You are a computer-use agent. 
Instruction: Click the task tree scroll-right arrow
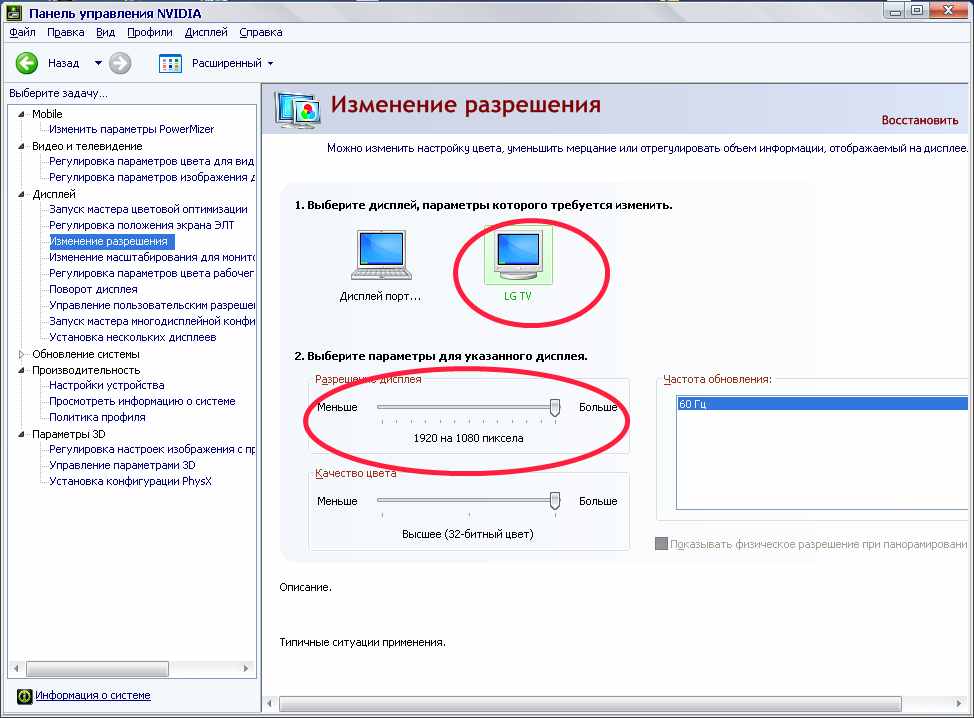(x=246, y=669)
